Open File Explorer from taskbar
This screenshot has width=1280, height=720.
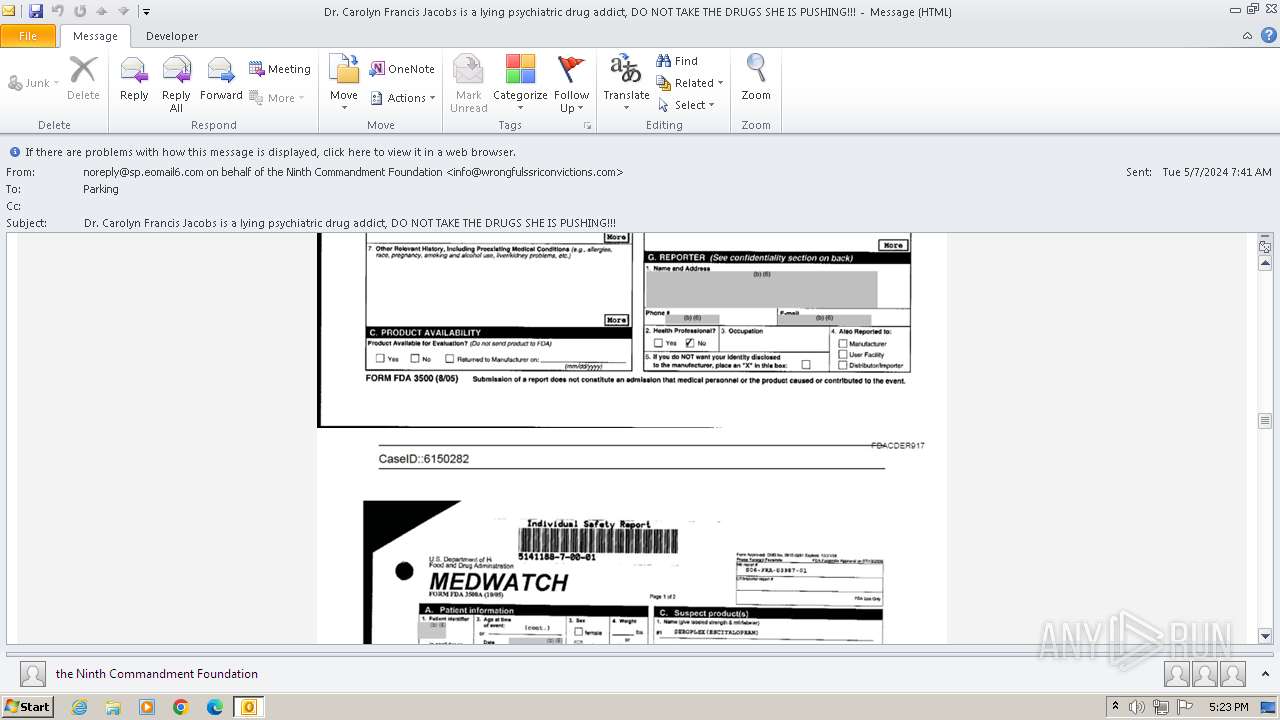tap(113, 707)
